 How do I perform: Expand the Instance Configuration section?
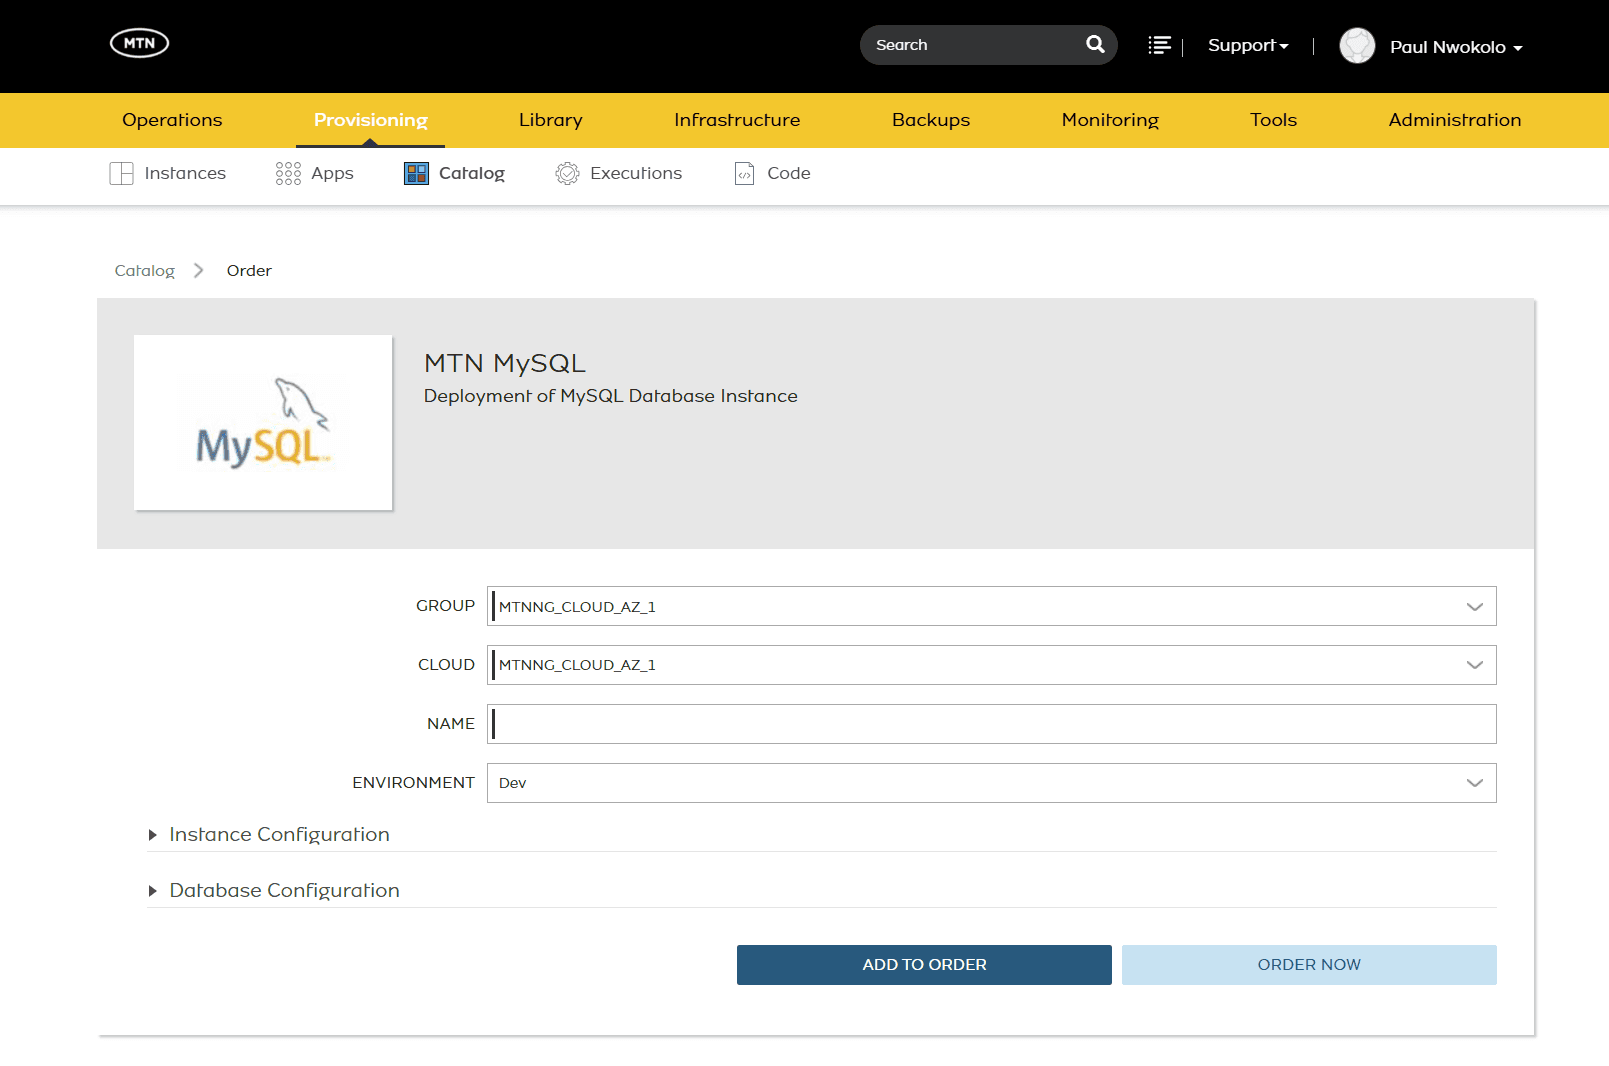click(x=279, y=834)
